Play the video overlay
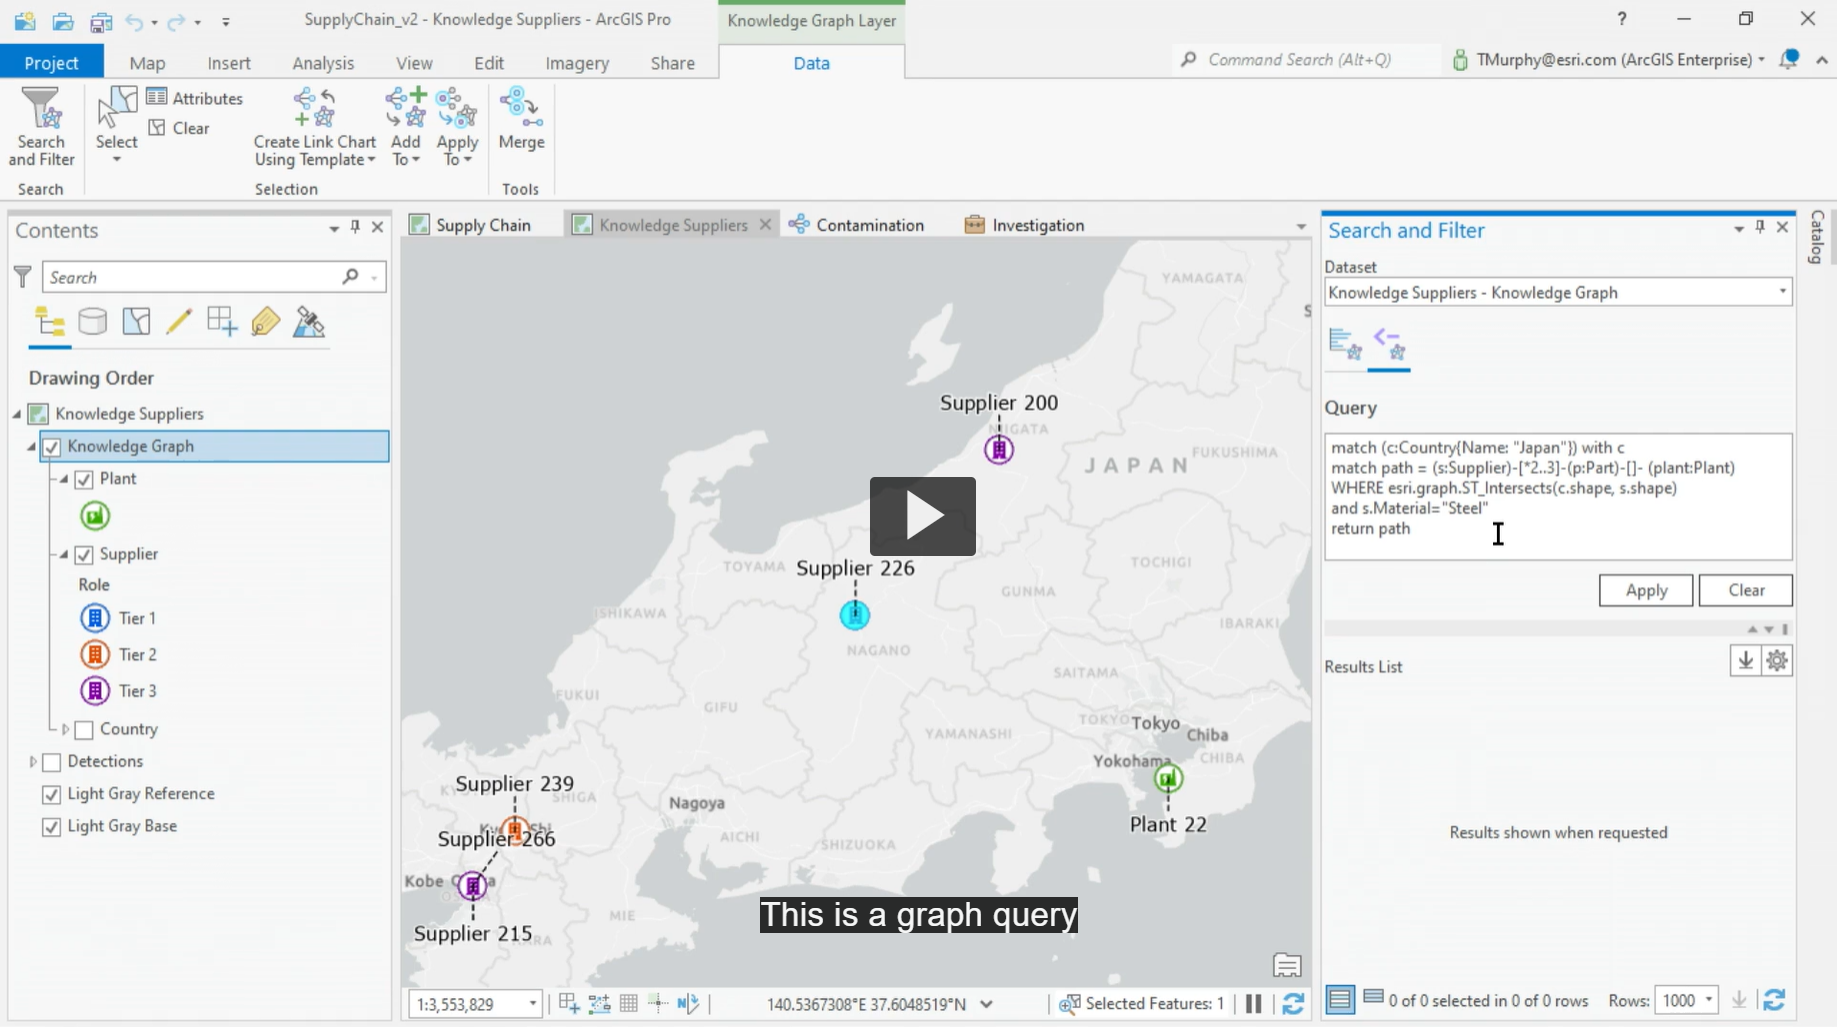Image resolution: width=1837 pixels, height=1027 pixels. point(923,516)
